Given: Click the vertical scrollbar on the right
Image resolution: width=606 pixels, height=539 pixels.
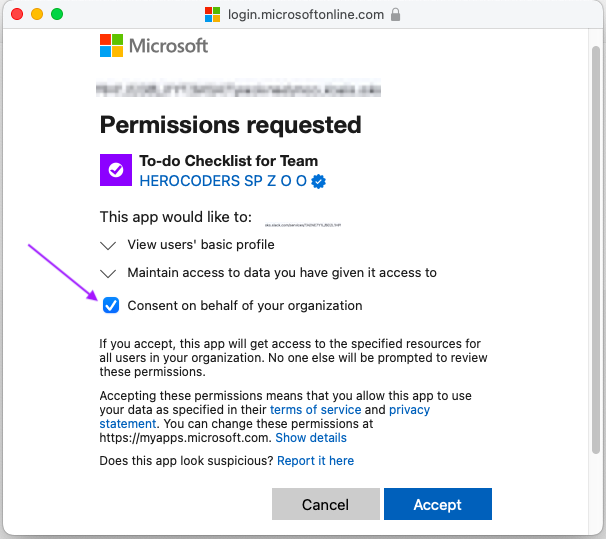Looking at the screenshot, I should pos(598,250).
